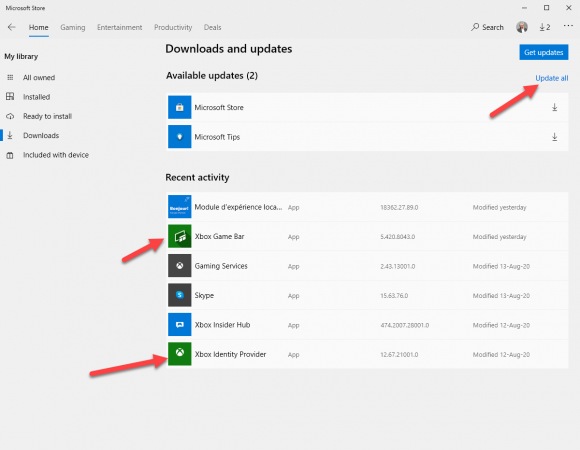The image size is (580, 450).
Task: Minimize the Microsoft Store window
Action: pos(524,8)
